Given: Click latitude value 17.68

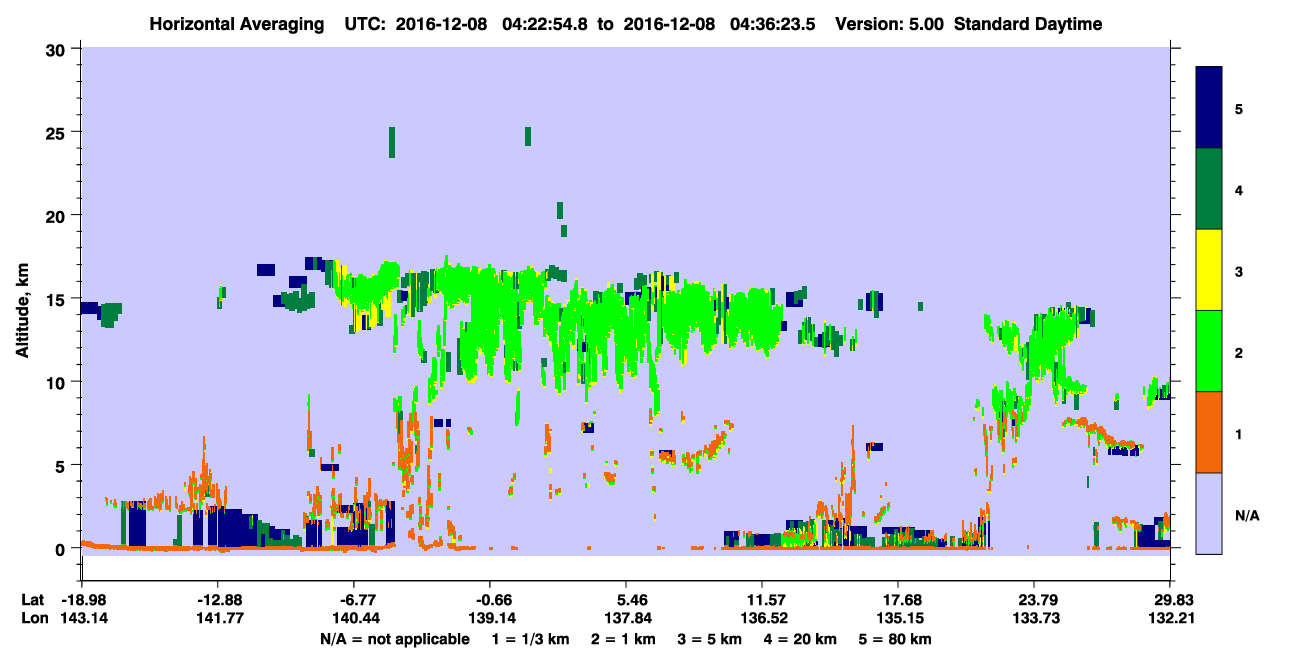Looking at the screenshot, I should pos(898,600).
